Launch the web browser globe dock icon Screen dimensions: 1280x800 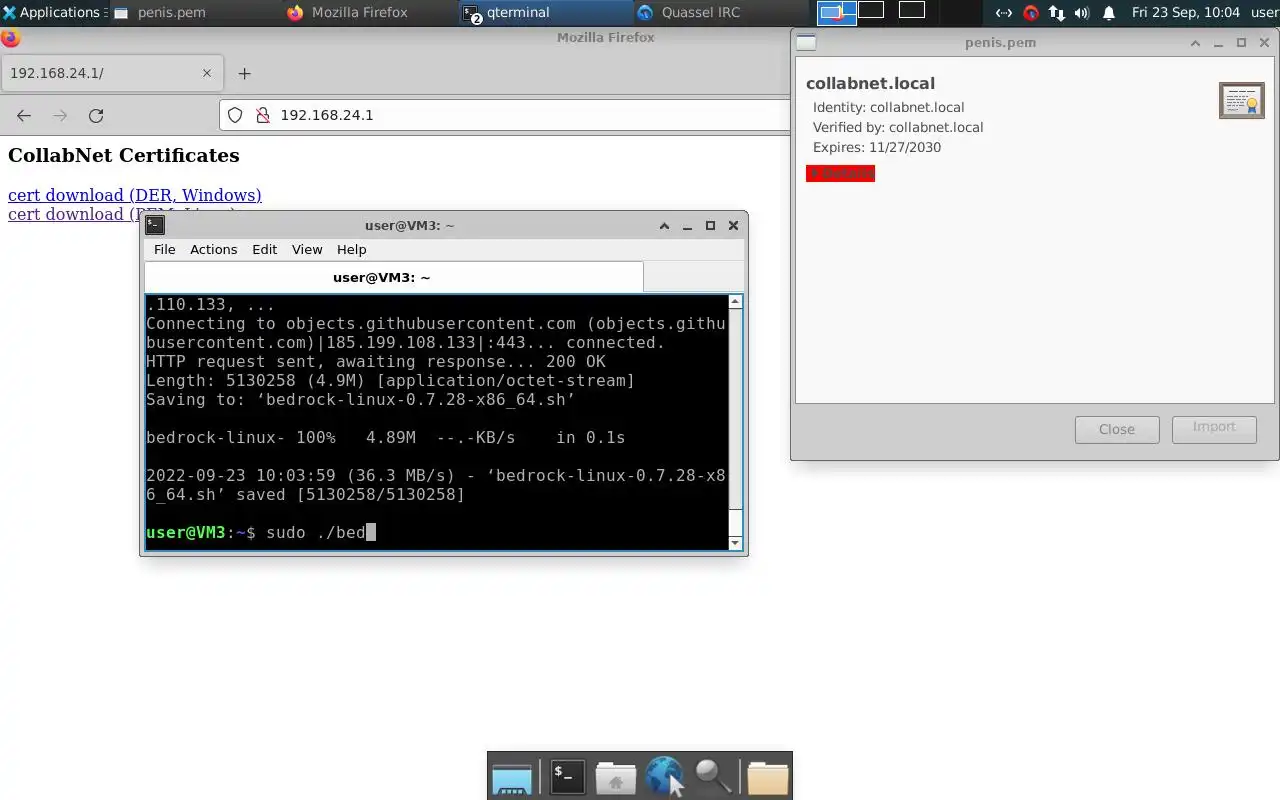[x=664, y=777]
